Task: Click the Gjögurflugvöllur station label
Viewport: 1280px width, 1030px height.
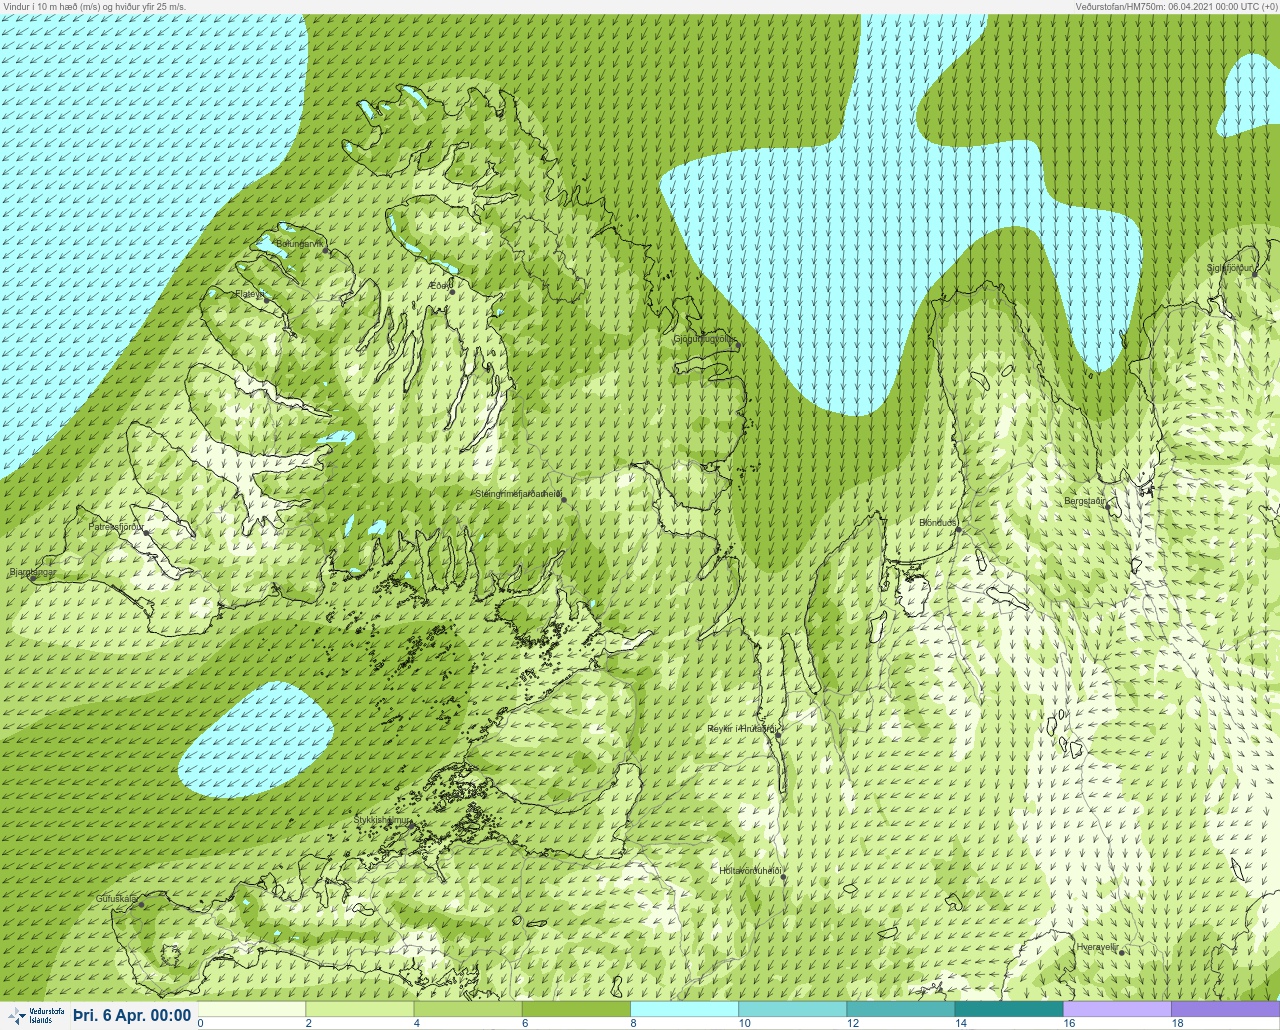Action: click(x=705, y=339)
